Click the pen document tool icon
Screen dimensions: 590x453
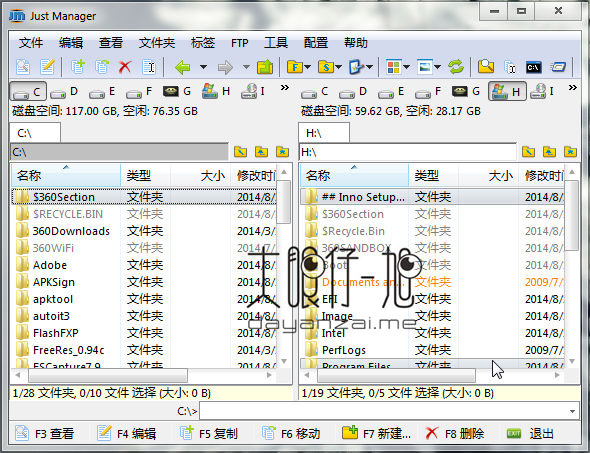pos(356,67)
